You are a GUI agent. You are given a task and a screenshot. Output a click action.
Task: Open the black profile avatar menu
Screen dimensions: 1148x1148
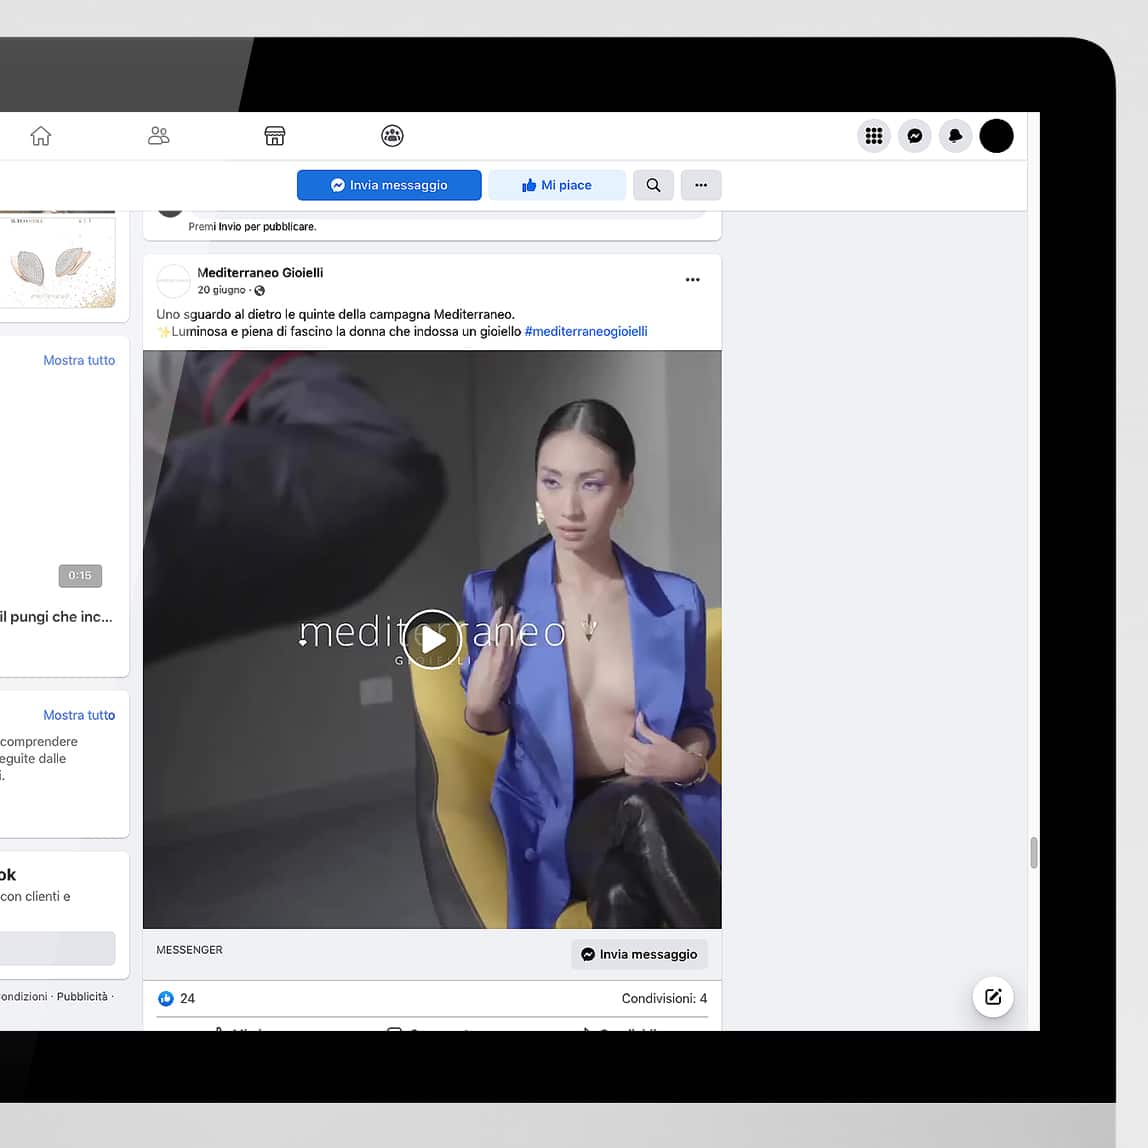(996, 136)
